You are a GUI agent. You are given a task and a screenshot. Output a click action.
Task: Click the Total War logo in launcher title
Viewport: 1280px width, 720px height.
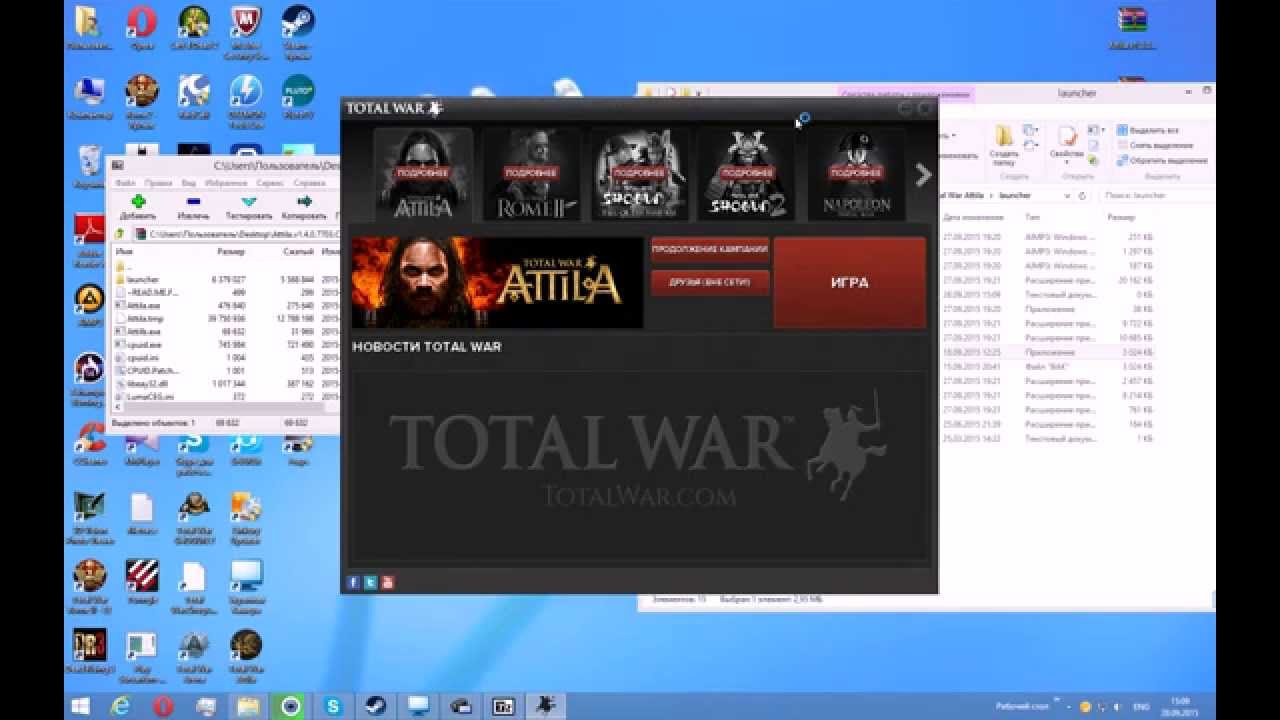point(394,108)
